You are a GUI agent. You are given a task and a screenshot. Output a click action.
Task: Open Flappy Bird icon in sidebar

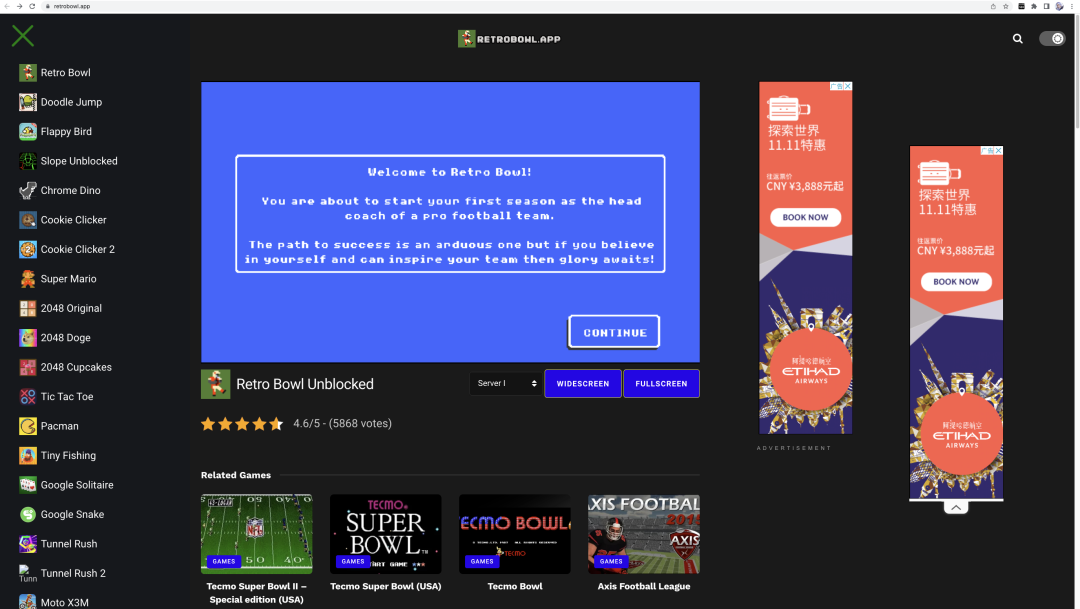pos(28,132)
